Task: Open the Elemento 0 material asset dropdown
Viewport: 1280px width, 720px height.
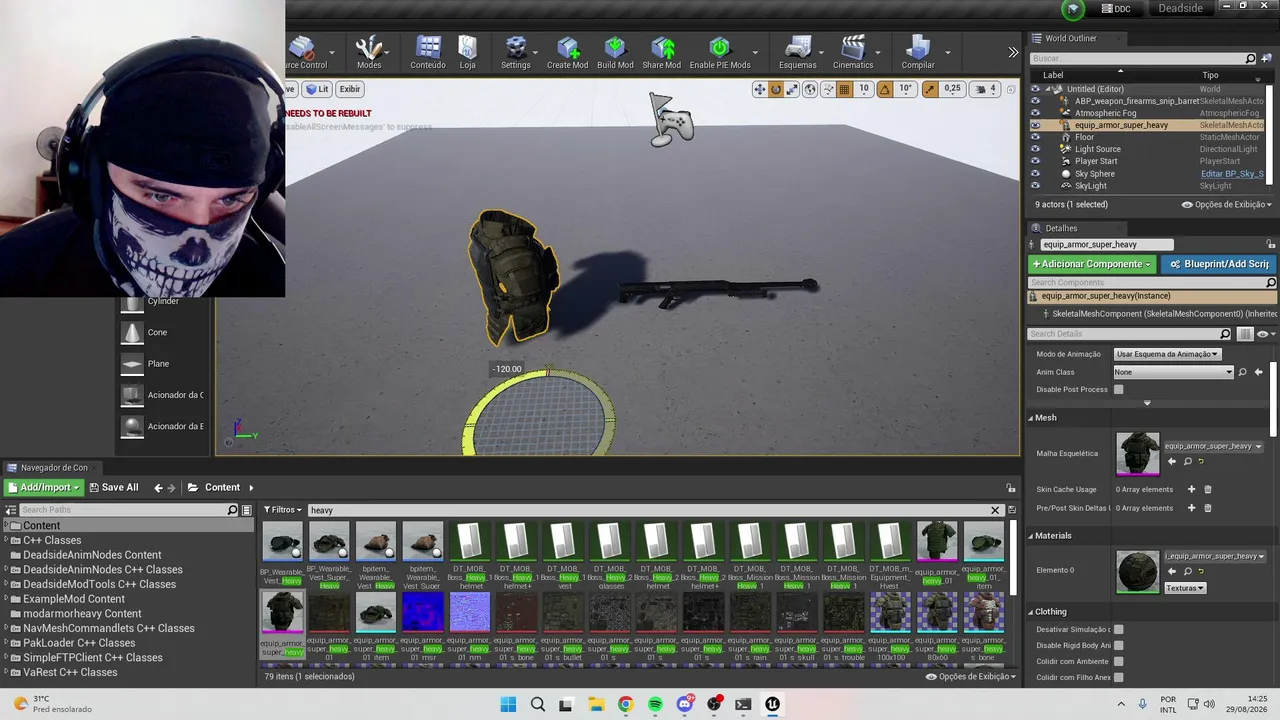Action: pos(1215,556)
